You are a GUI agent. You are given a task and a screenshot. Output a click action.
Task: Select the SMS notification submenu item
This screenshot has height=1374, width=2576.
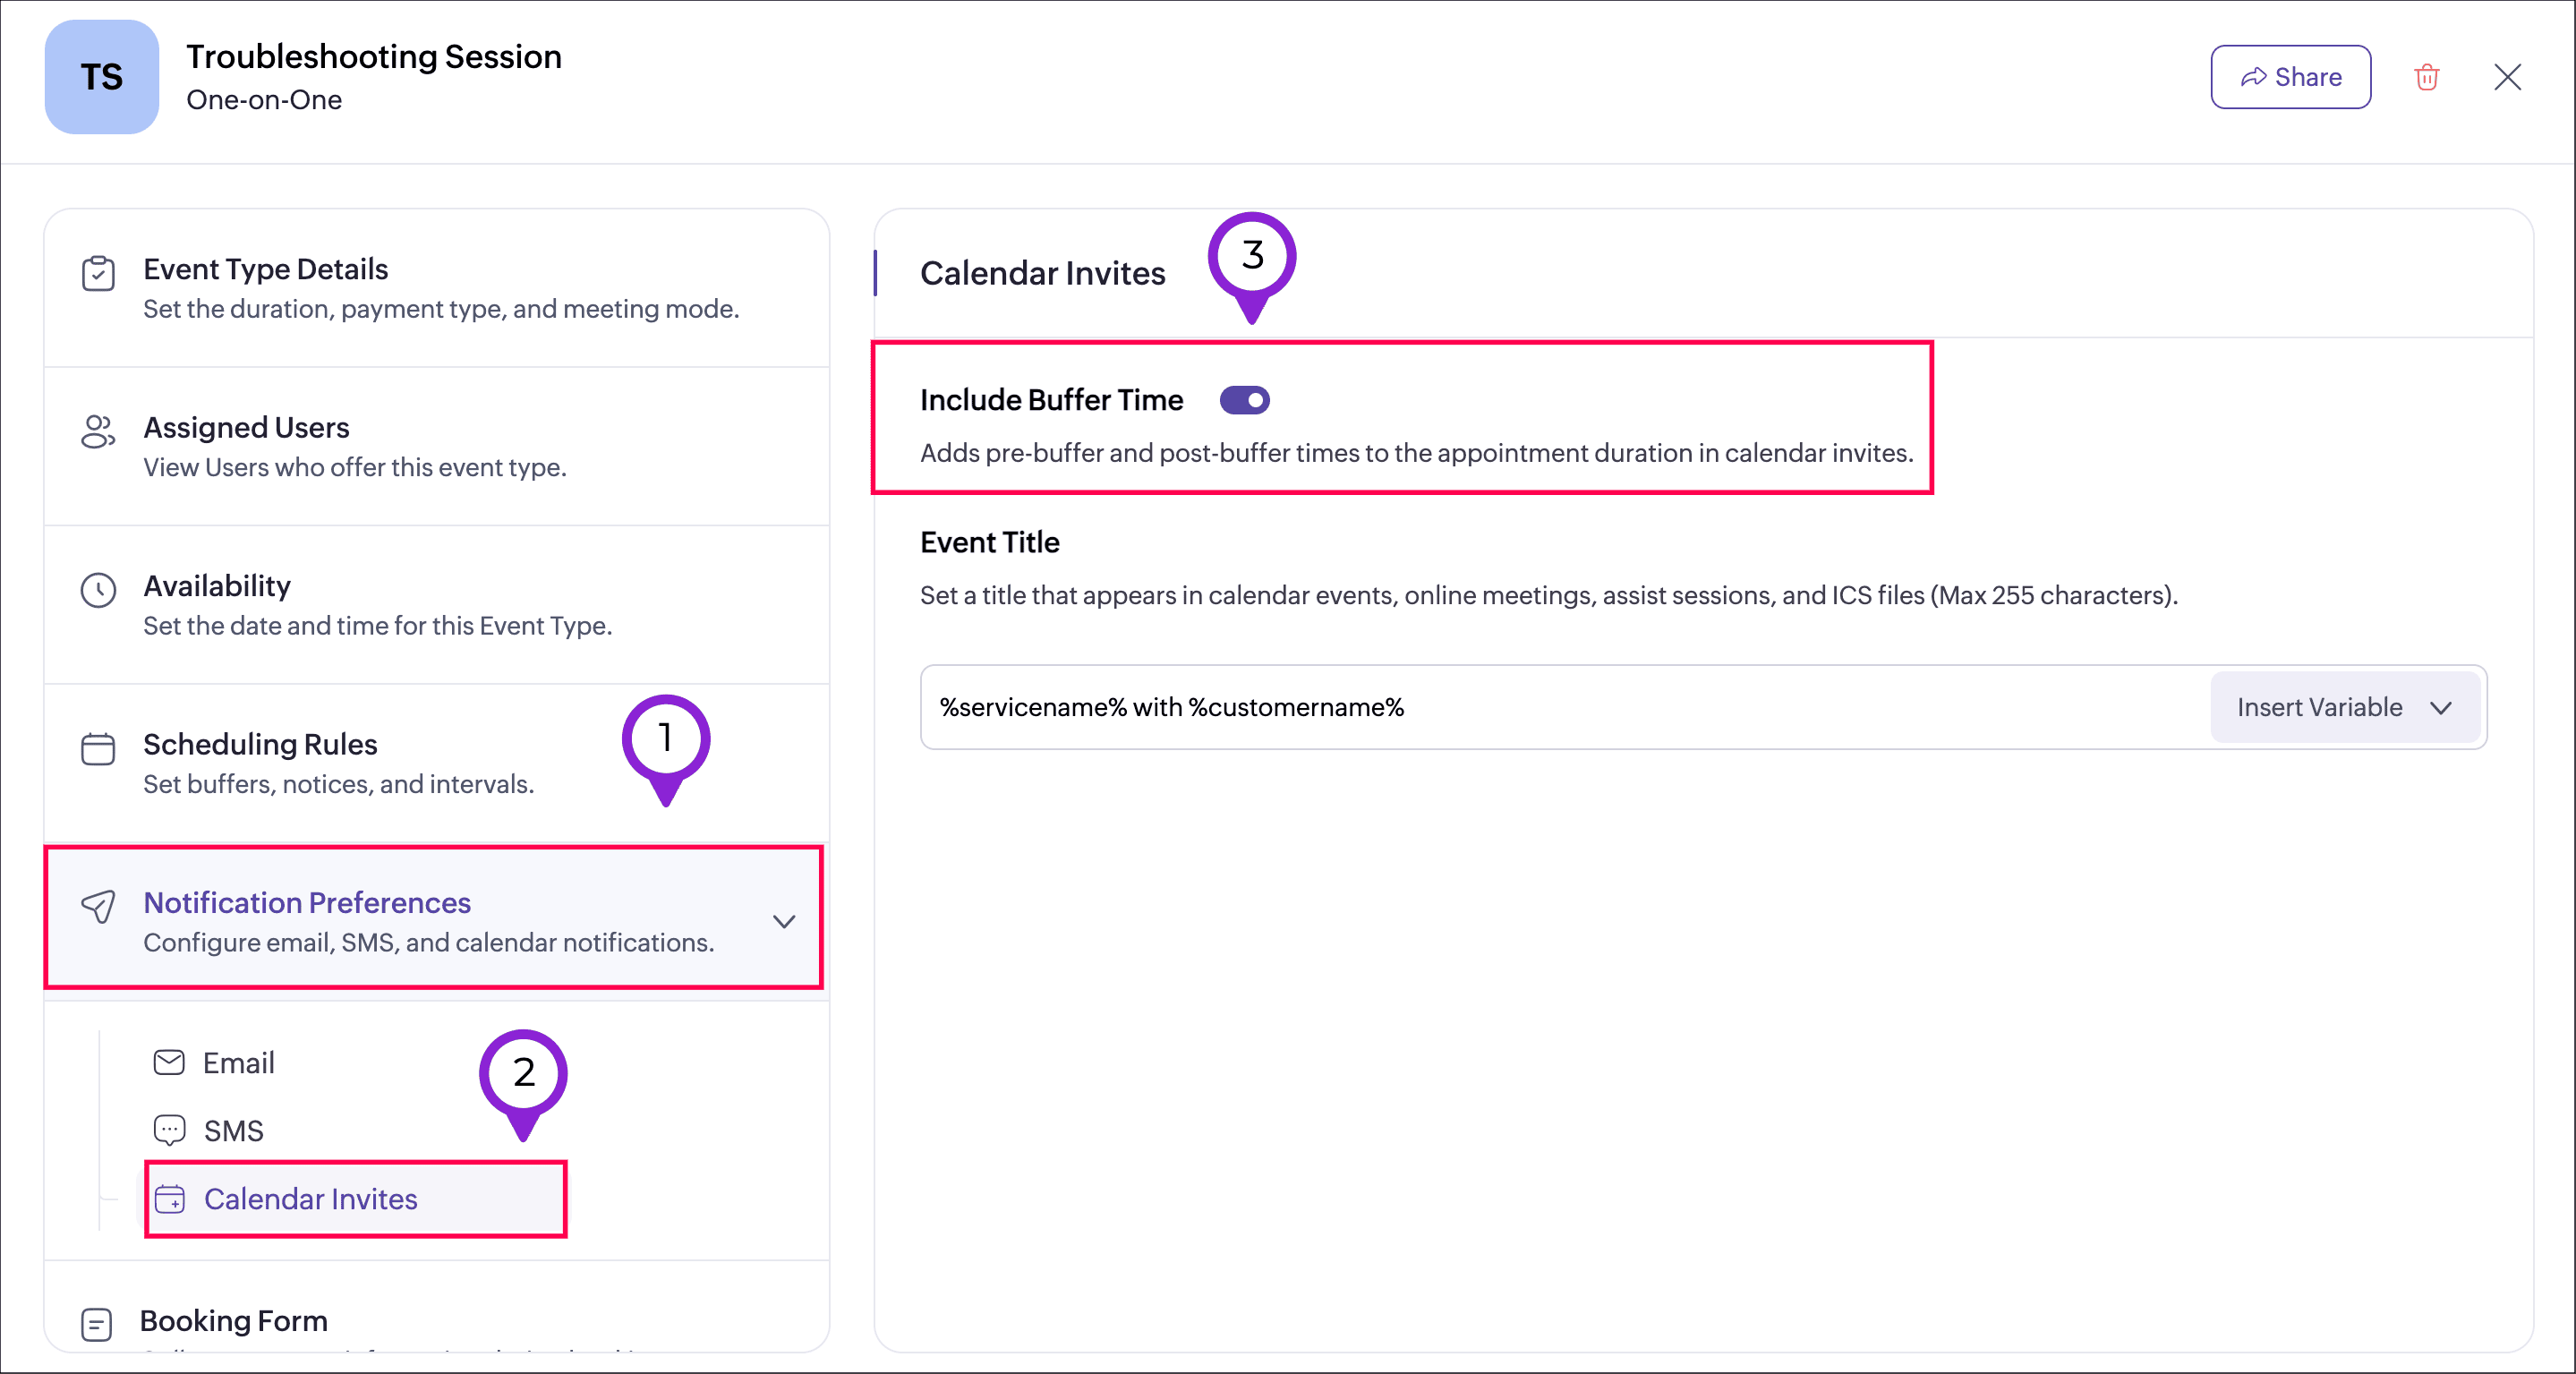click(x=233, y=1131)
